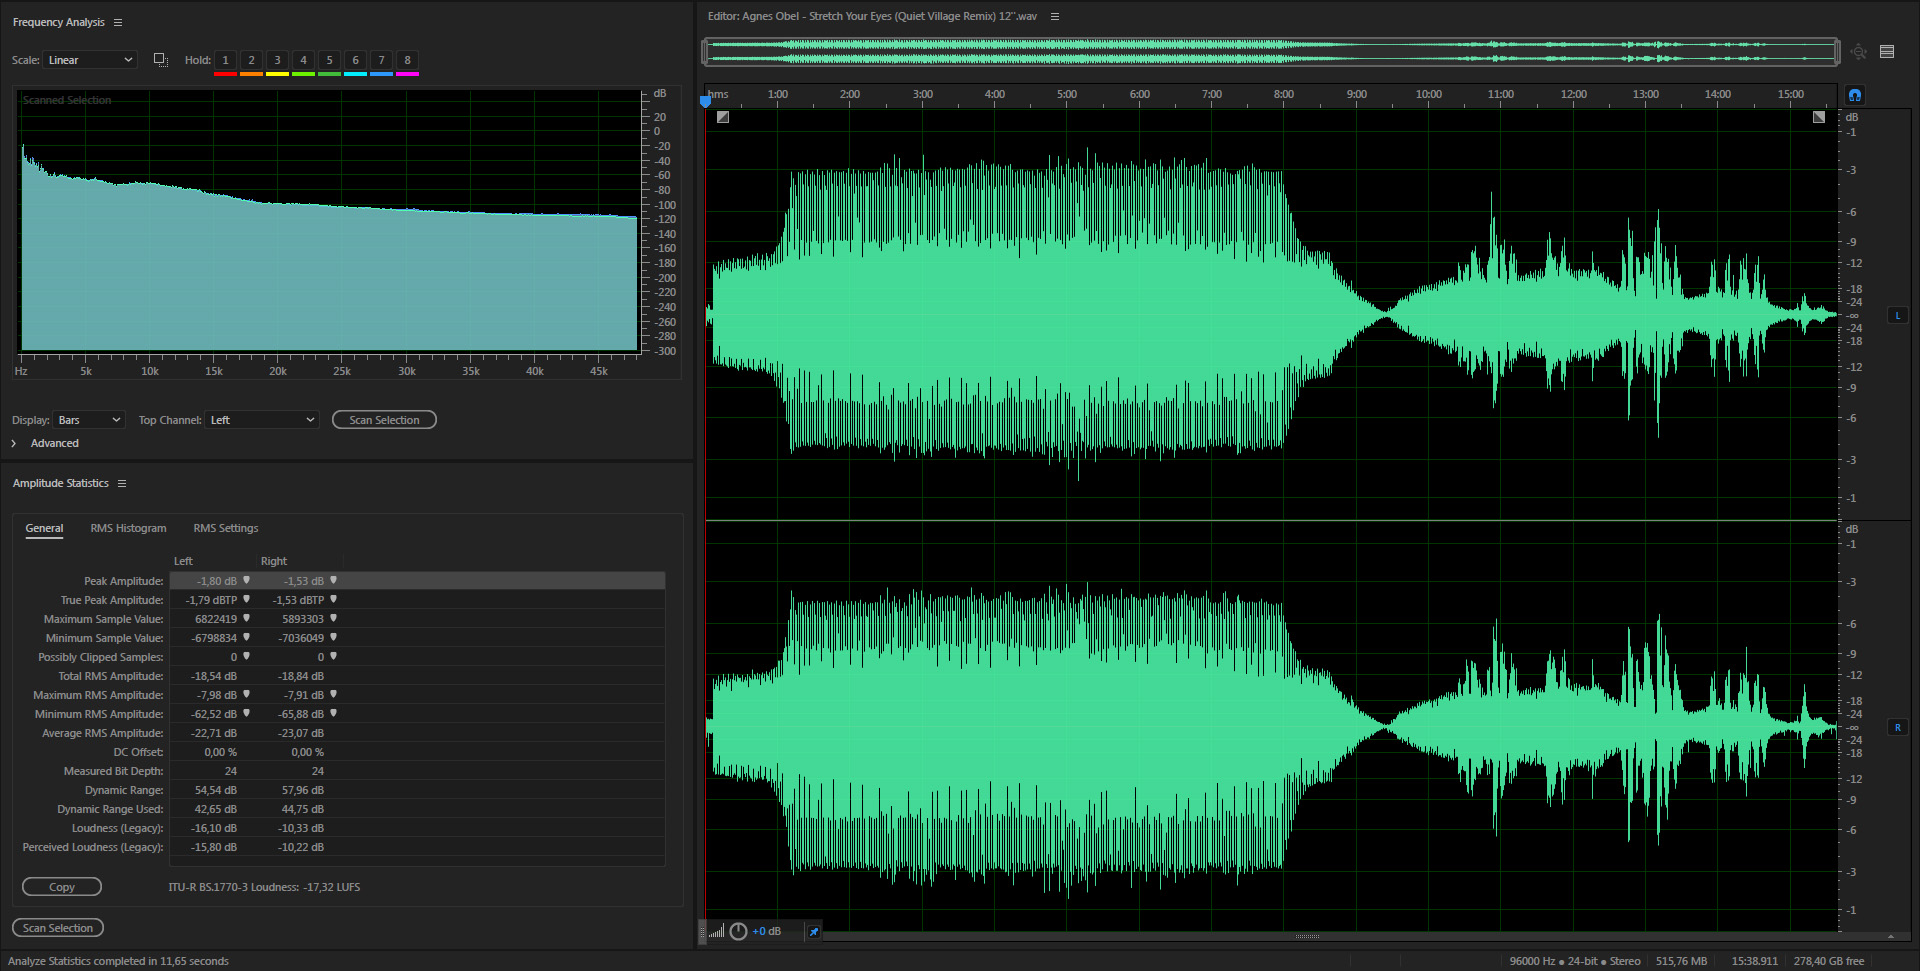Open the Scale dropdown set to Linear
The height and width of the screenshot is (971, 1920).
click(90, 60)
